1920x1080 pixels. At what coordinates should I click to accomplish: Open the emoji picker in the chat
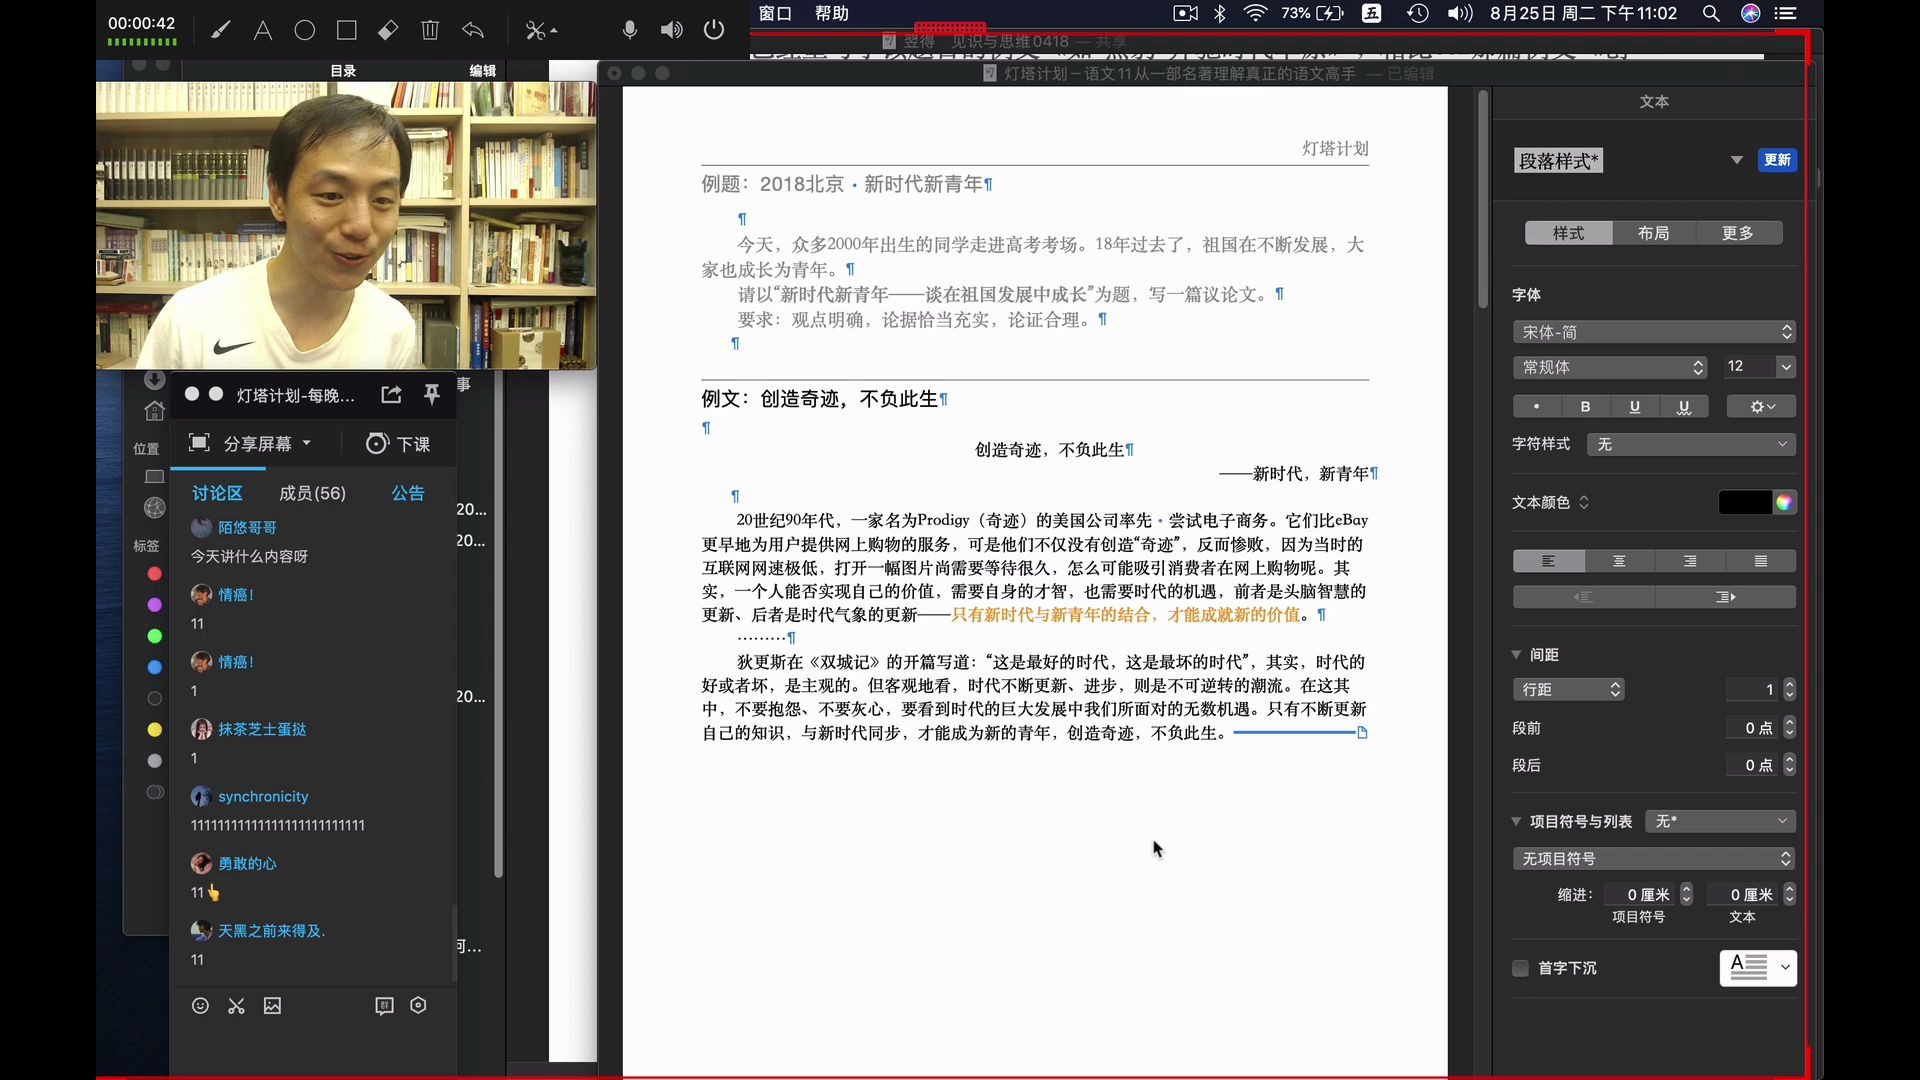click(x=200, y=1006)
